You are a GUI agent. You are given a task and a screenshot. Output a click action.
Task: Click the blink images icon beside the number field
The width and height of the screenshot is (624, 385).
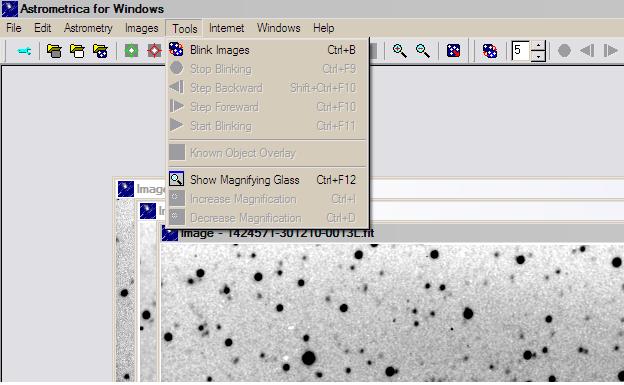click(x=490, y=51)
